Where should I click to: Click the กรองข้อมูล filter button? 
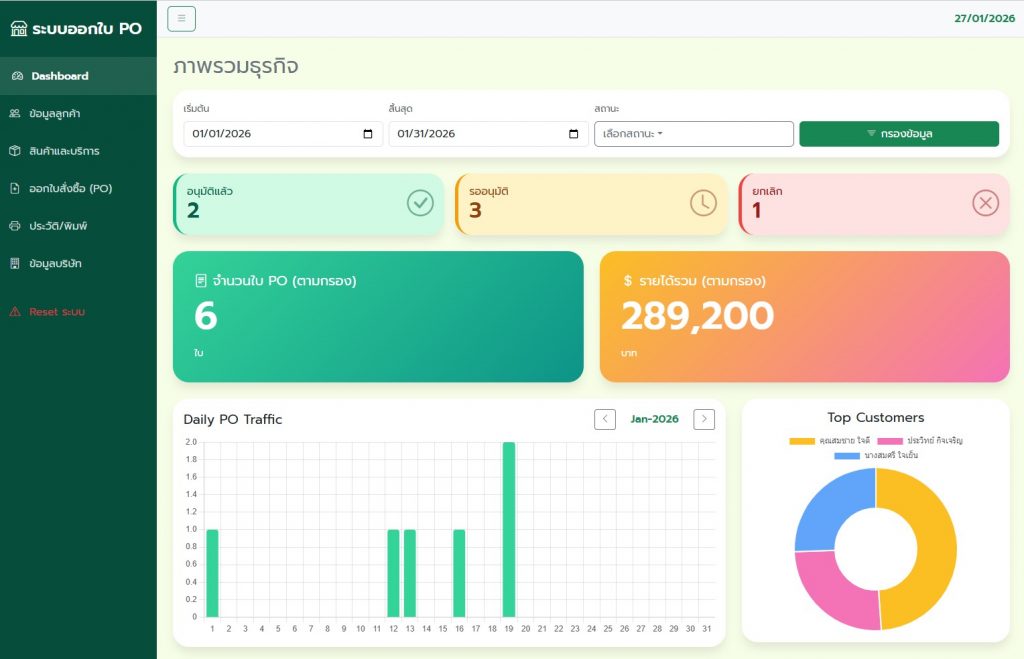point(898,134)
